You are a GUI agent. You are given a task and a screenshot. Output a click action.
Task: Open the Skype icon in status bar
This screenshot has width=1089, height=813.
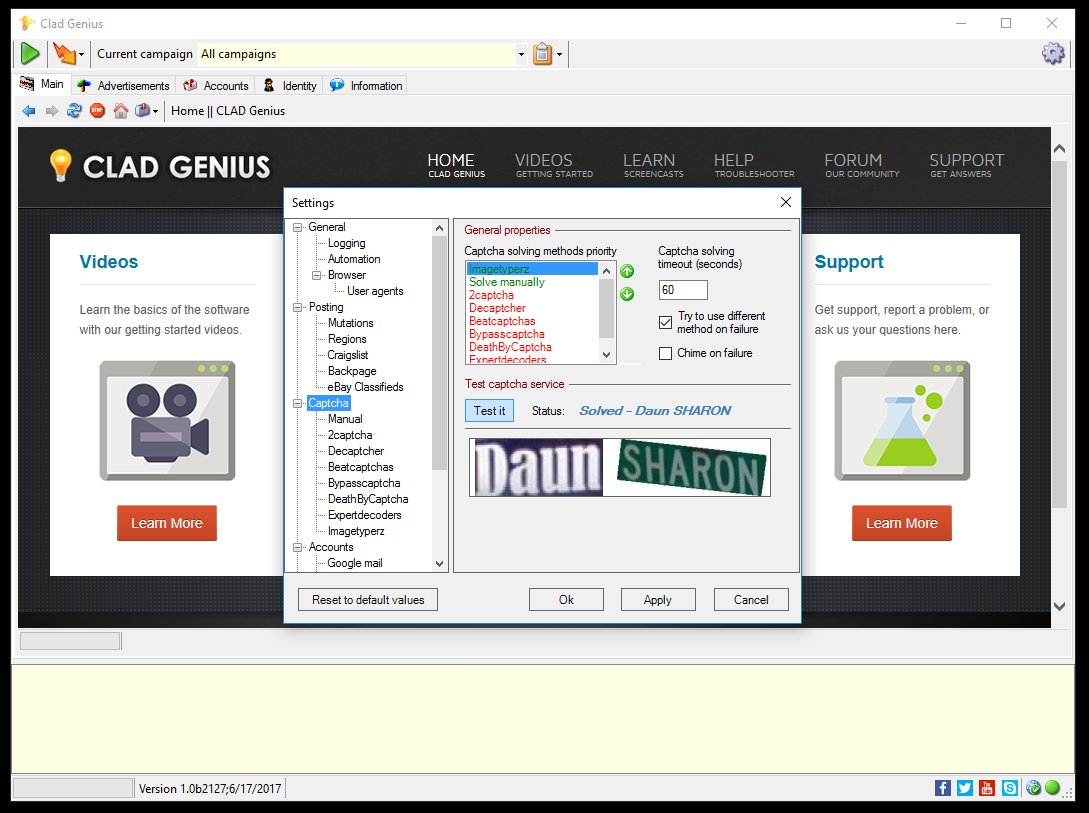pos(1010,787)
